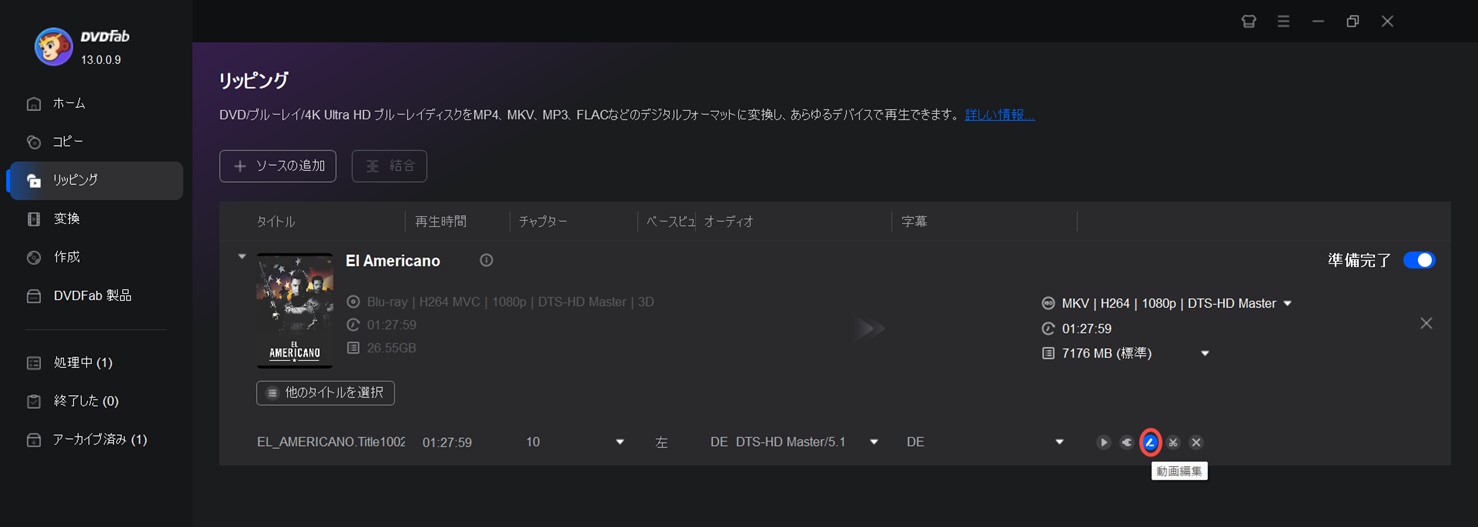1478x527 pixels.
Task: Click the Blu-ray H264 MVC source info
Action: point(510,302)
